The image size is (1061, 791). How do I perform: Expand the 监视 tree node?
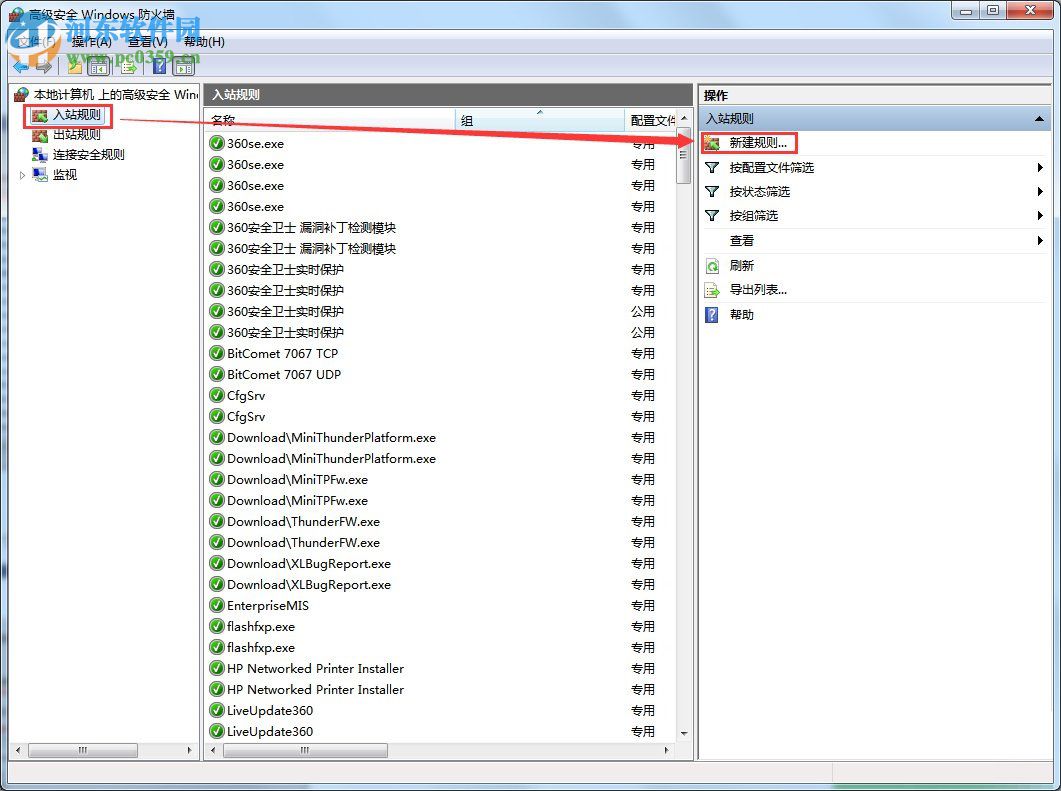pos(22,174)
